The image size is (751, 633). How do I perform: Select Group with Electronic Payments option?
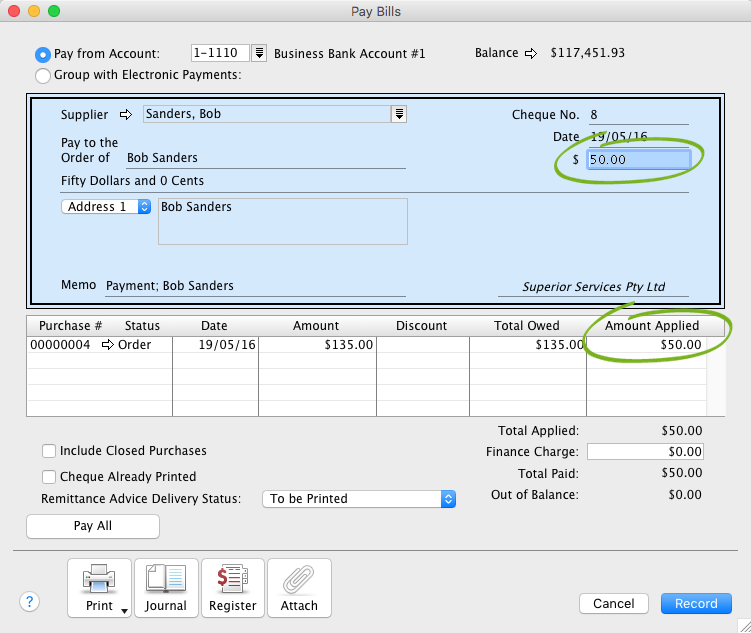point(43,75)
